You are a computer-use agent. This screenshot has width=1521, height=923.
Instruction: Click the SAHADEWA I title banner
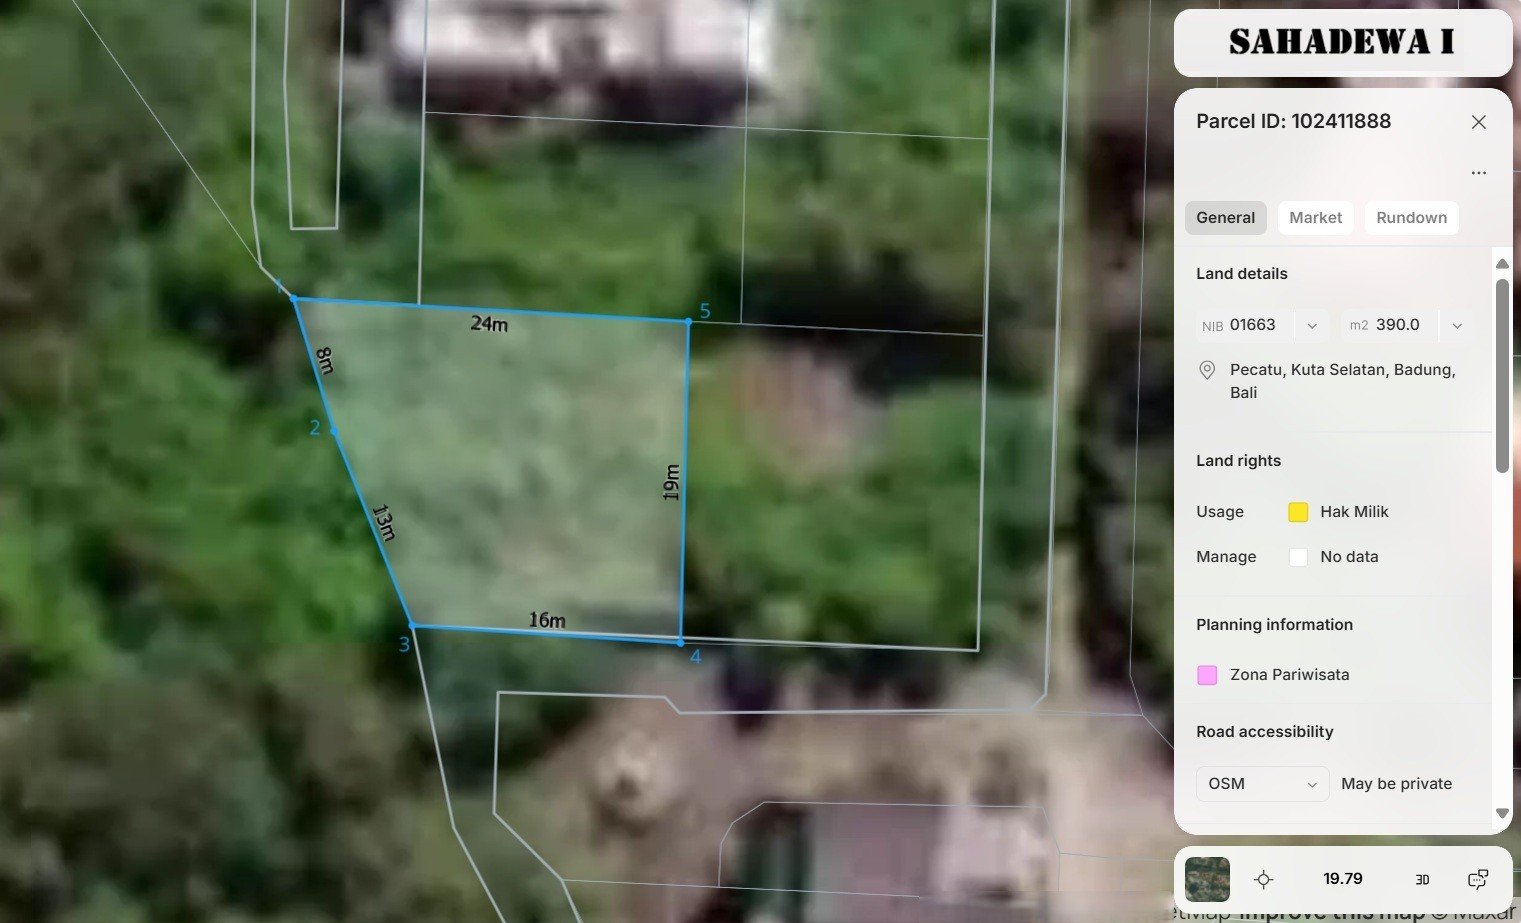click(x=1342, y=43)
